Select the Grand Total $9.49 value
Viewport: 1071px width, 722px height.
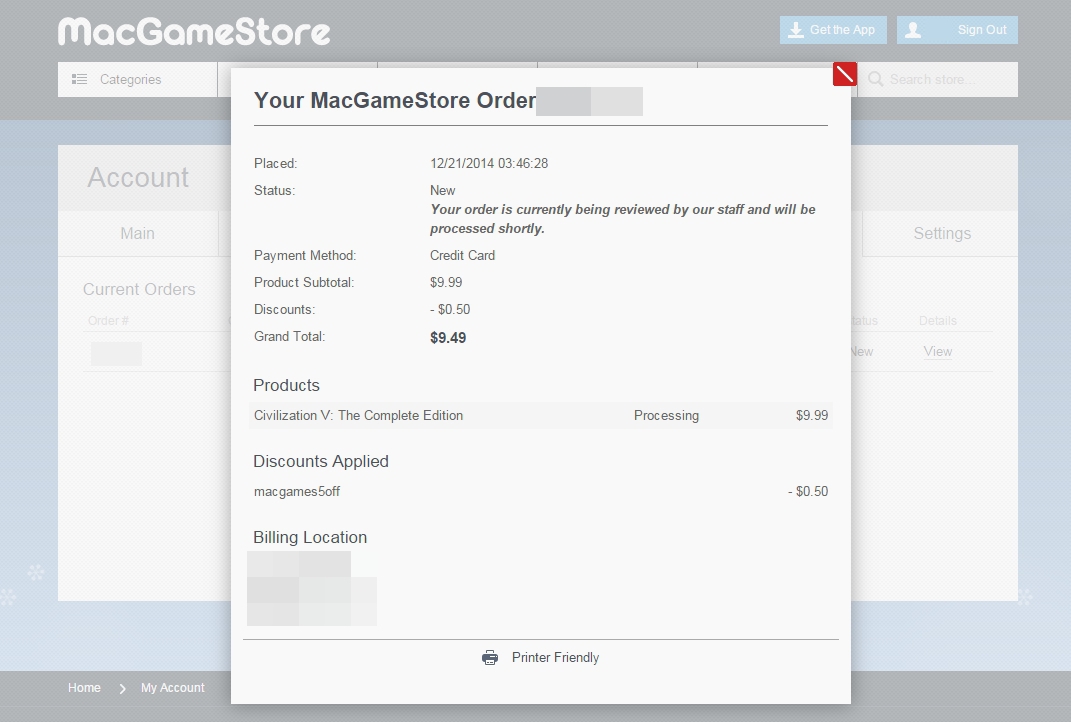click(448, 338)
